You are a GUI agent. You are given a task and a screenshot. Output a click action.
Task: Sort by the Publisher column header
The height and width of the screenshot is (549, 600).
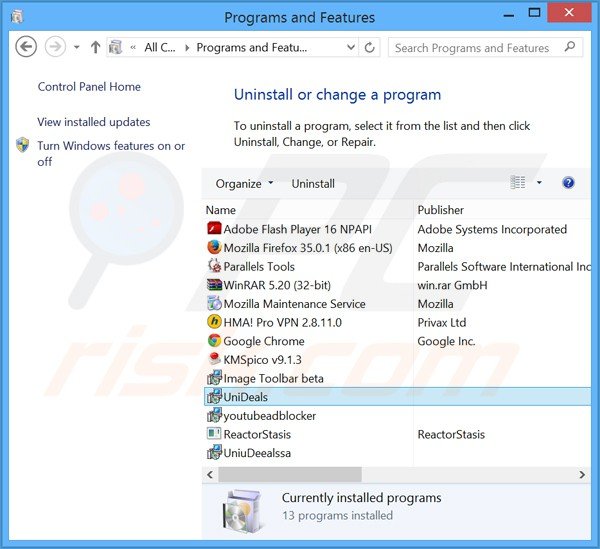502,210
